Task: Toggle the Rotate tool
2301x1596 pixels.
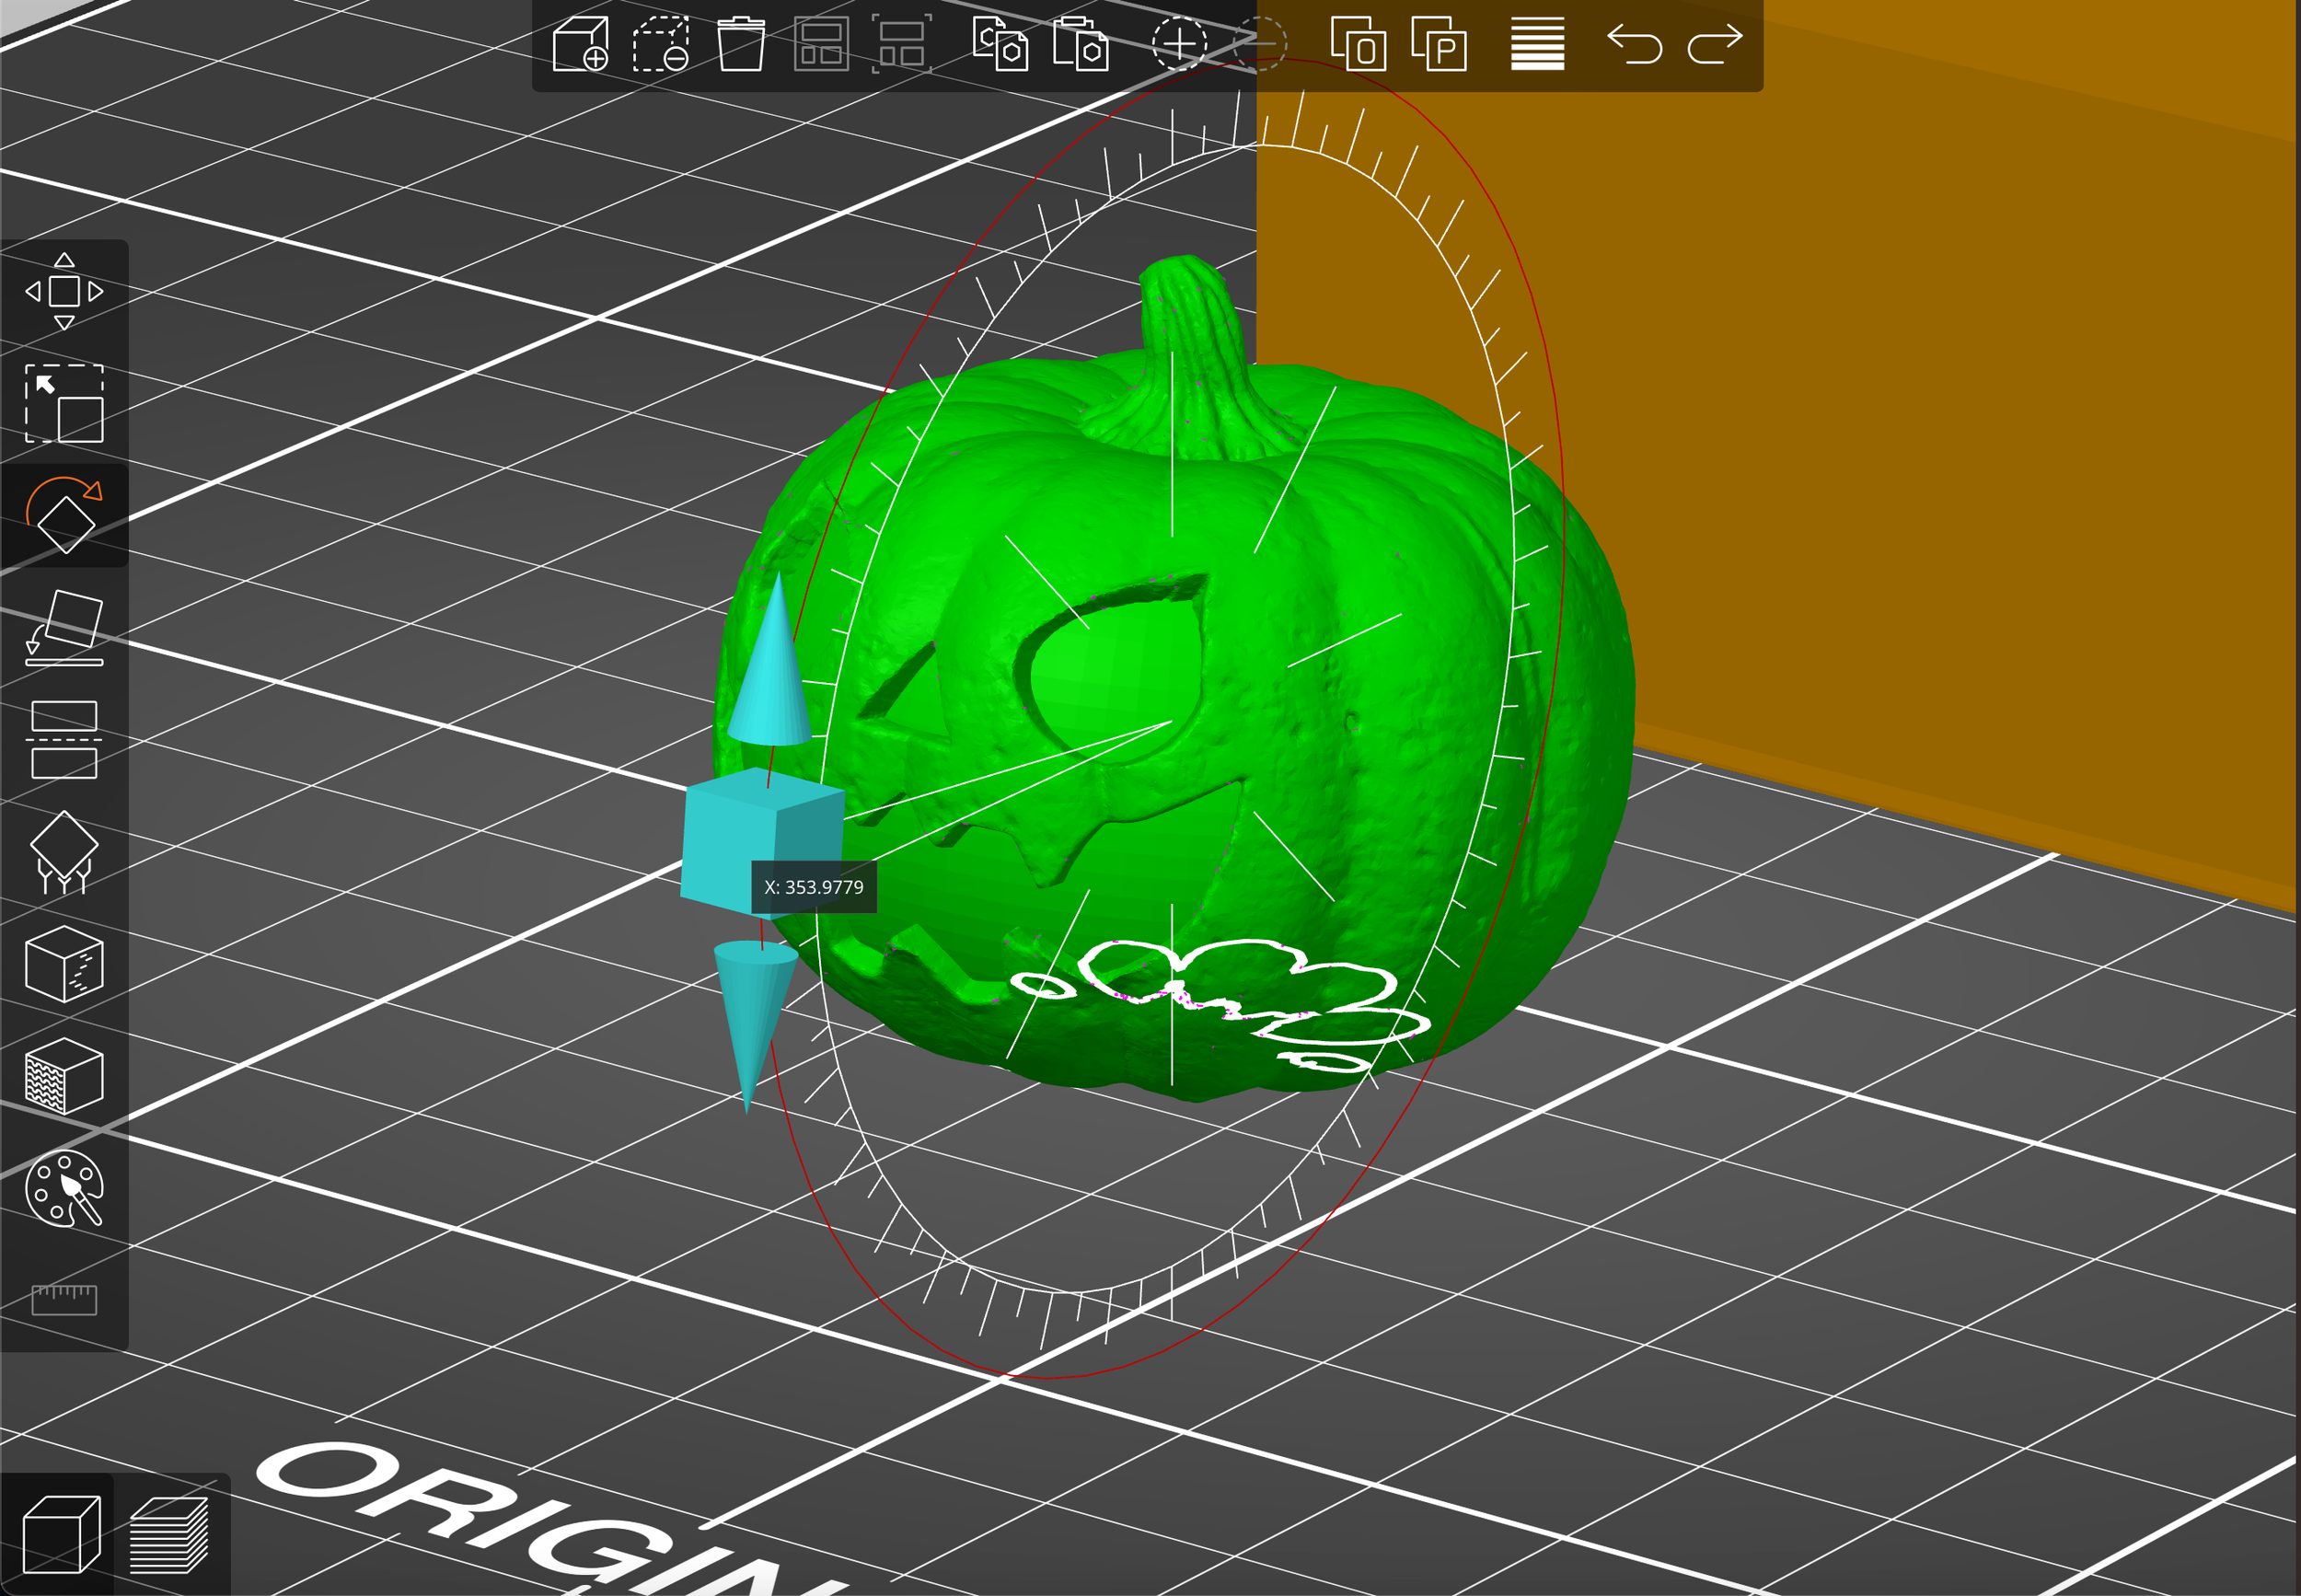Action: 64,515
